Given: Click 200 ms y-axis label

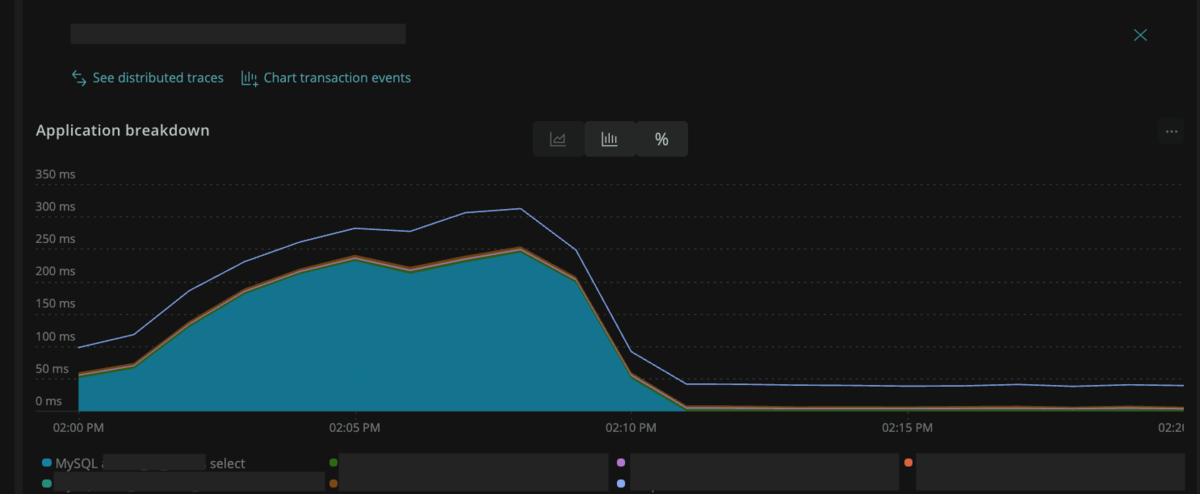Looking at the screenshot, I should pos(56,271).
